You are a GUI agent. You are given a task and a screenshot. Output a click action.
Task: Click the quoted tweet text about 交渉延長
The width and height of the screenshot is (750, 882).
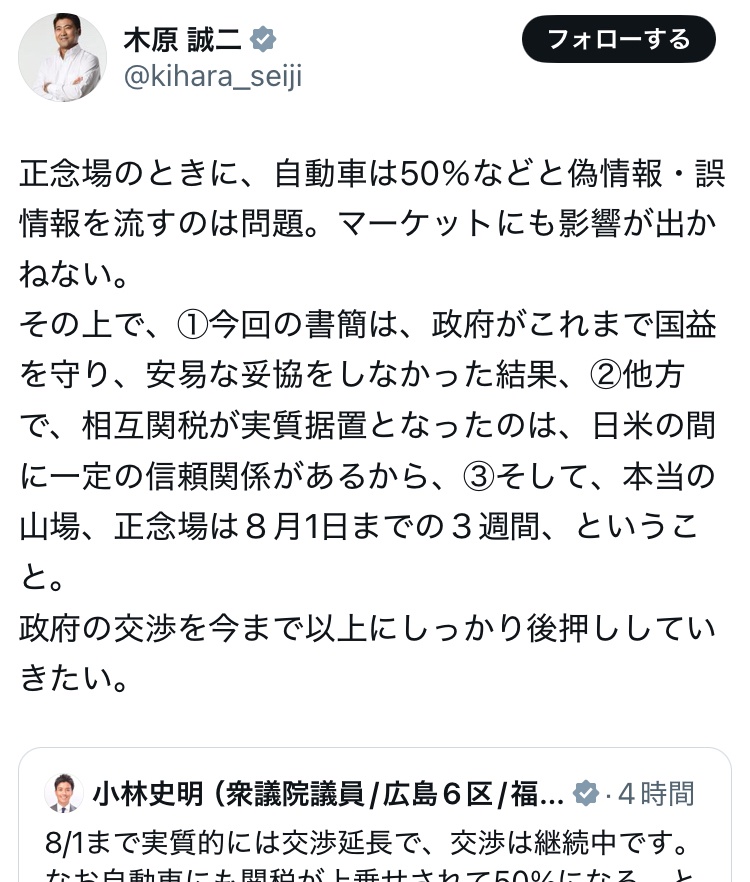[370, 840]
